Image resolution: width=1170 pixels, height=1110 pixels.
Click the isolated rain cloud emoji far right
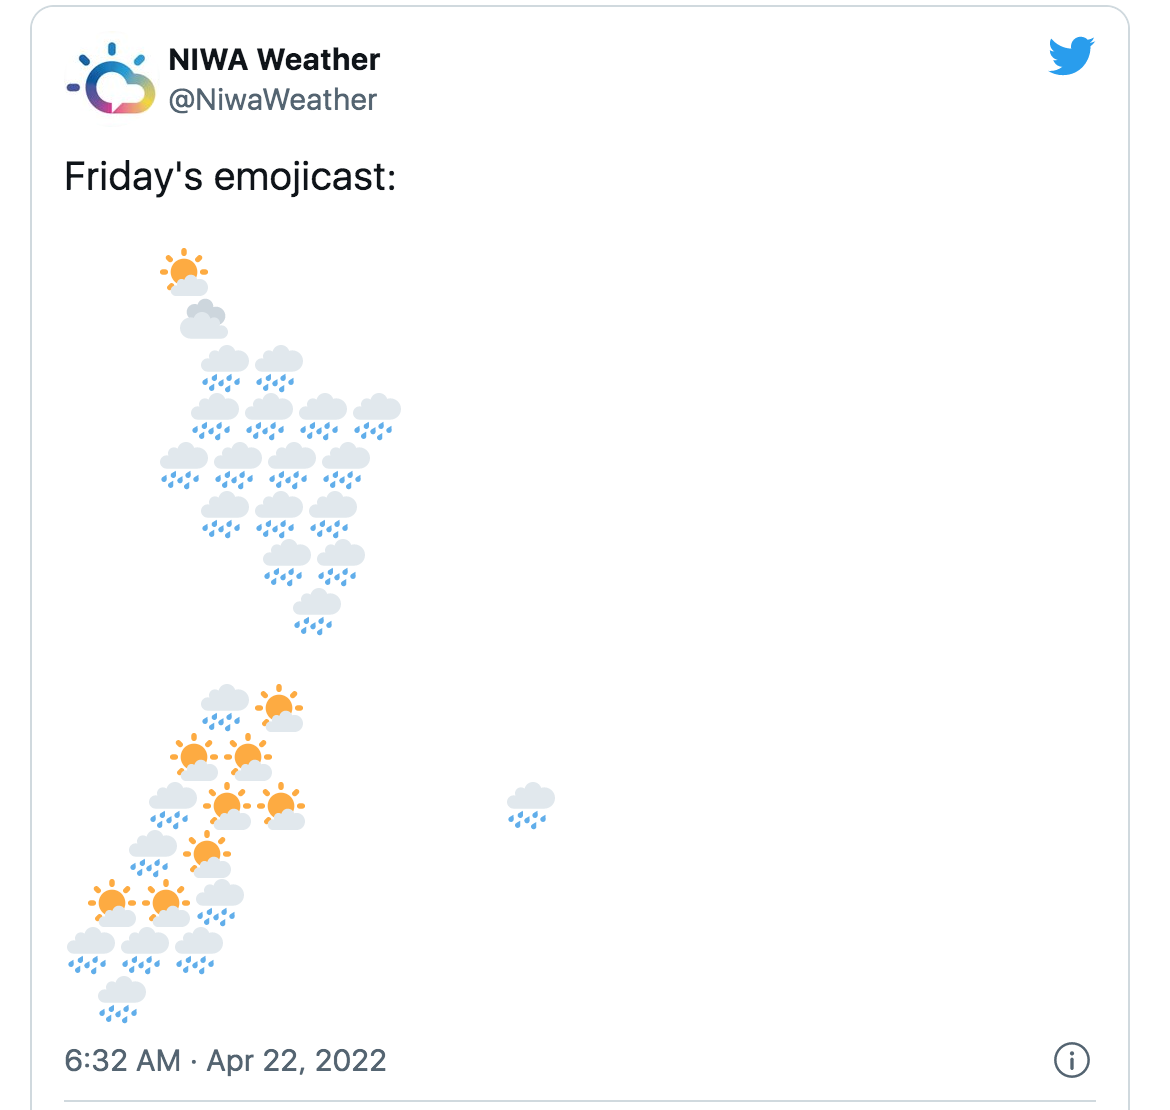[x=530, y=806]
